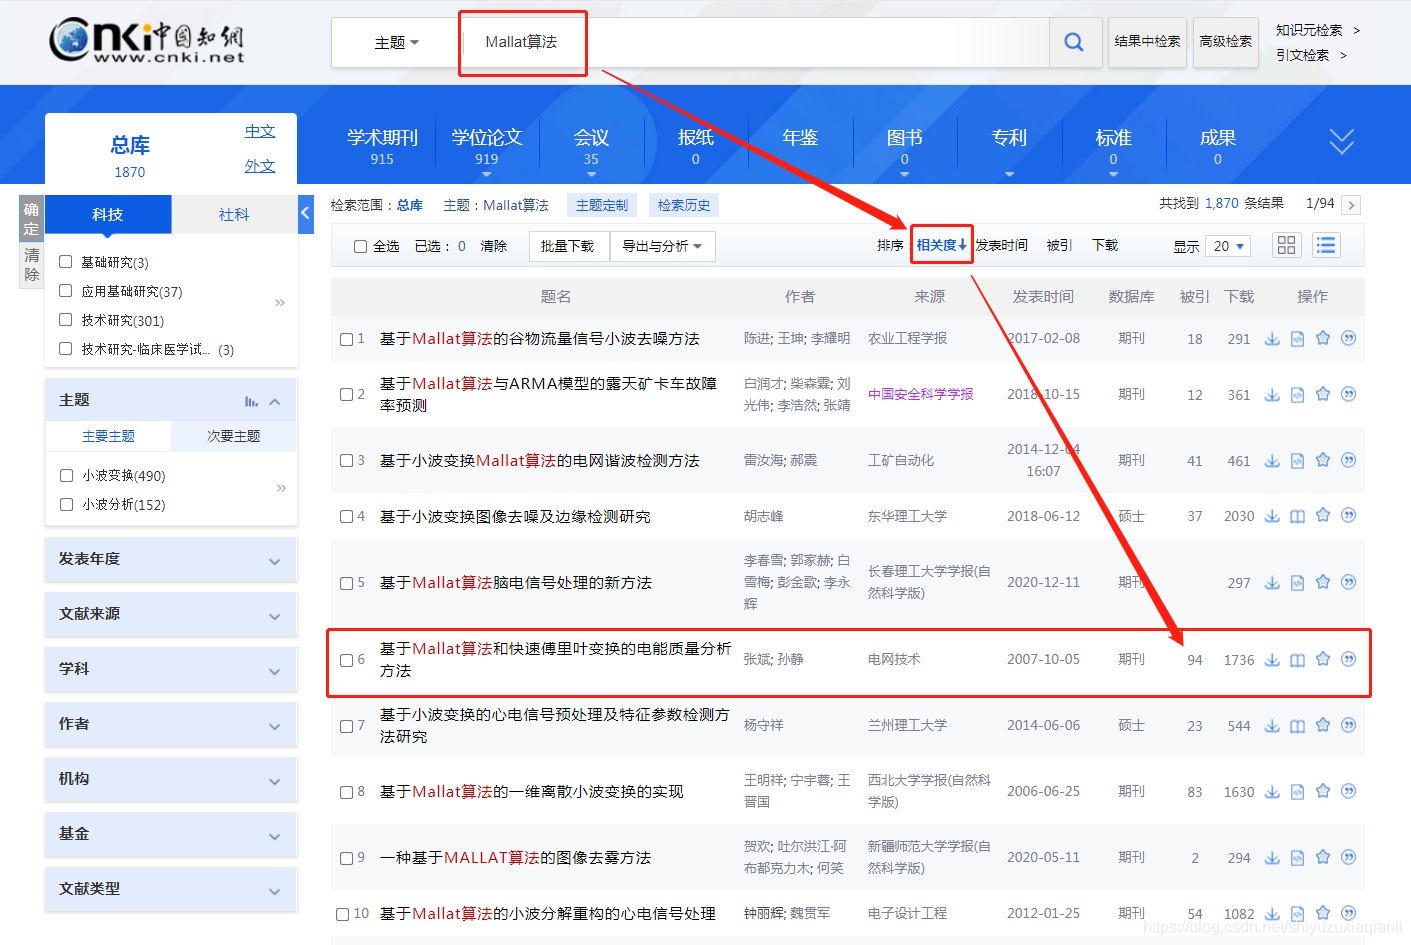Viewport: 1411px width, 945px height.
Task: Open the 显示 20 per-page dropdown
Action: click(x=1228, y=245)
